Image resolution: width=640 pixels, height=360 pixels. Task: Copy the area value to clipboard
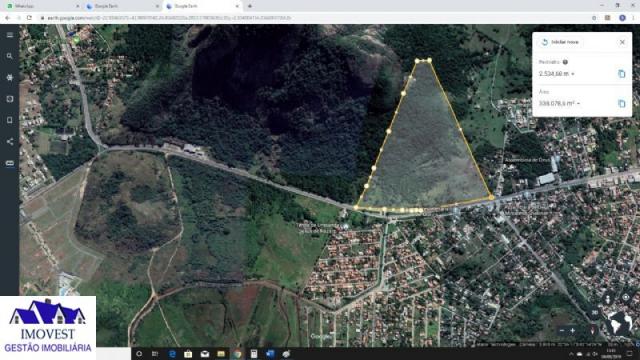pos(622,104)
